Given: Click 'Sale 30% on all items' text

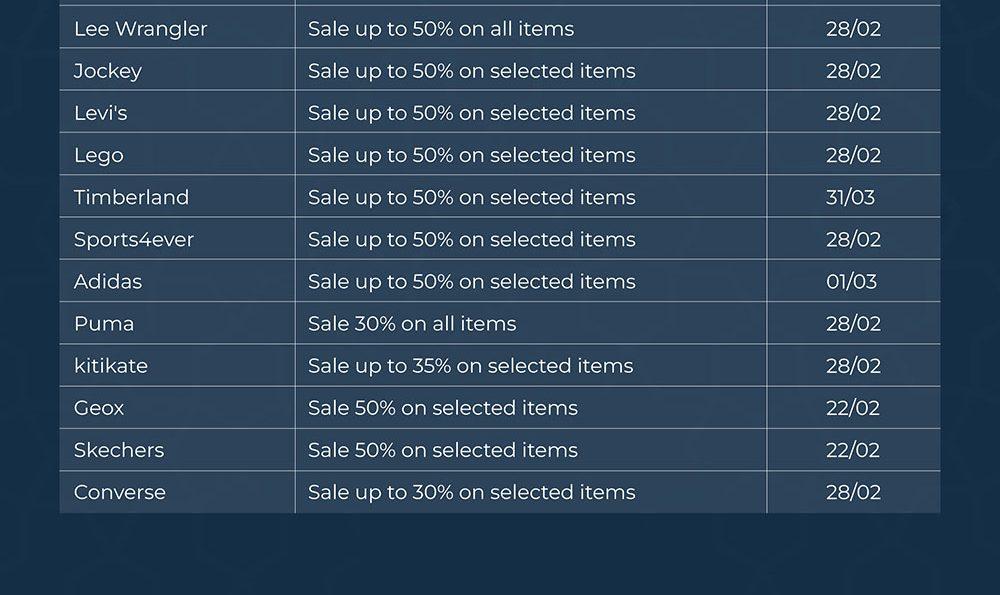Looking at the screenshot, I should [412, 323].
